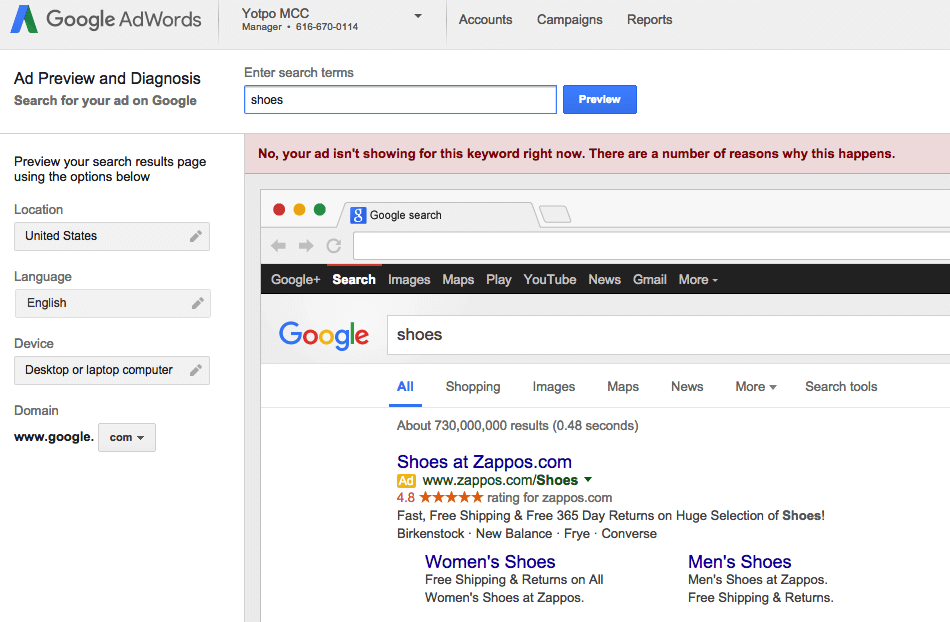Click the Preview button

(599, 99)
